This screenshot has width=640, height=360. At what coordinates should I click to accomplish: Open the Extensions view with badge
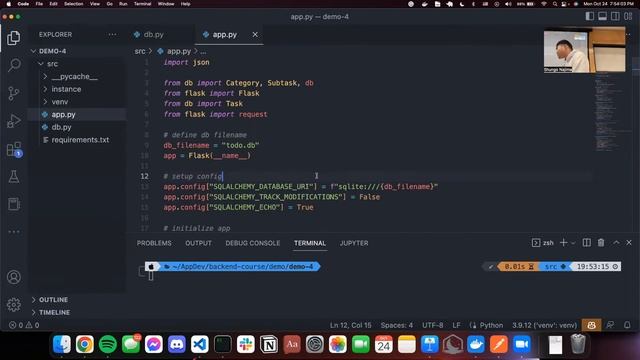[14, 149]
